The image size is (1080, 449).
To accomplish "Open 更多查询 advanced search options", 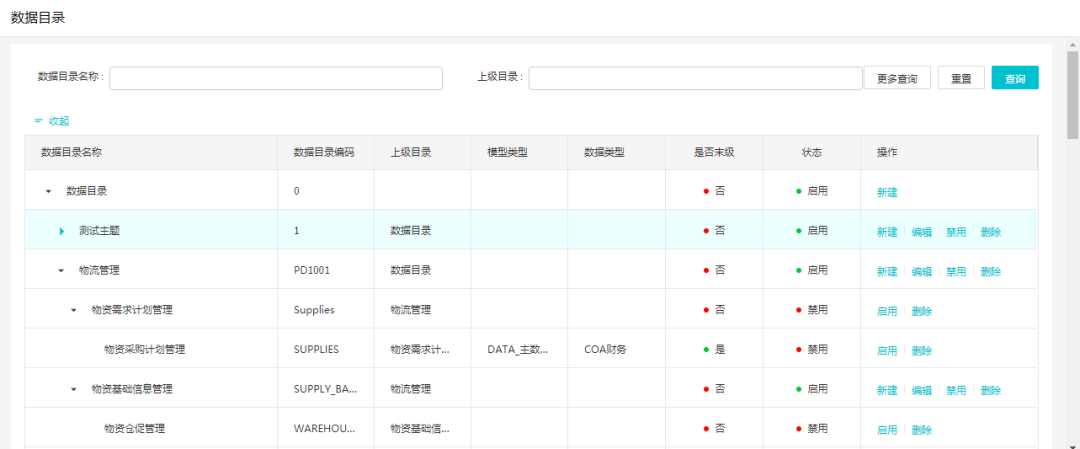I will click(897, 79).
